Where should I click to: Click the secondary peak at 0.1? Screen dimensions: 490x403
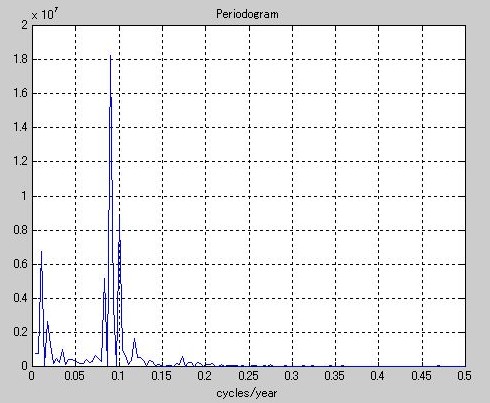pos(119,215)
